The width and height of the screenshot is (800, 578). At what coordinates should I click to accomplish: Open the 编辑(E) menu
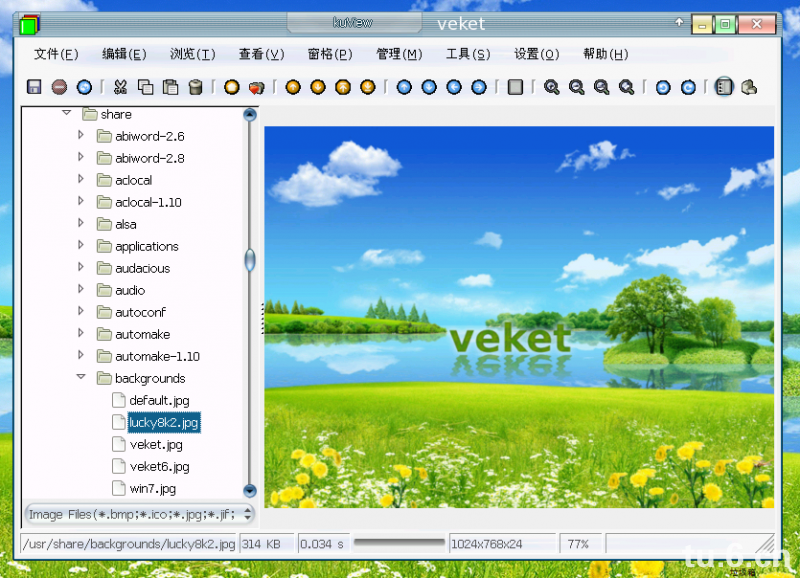click(x=124, y=54)
